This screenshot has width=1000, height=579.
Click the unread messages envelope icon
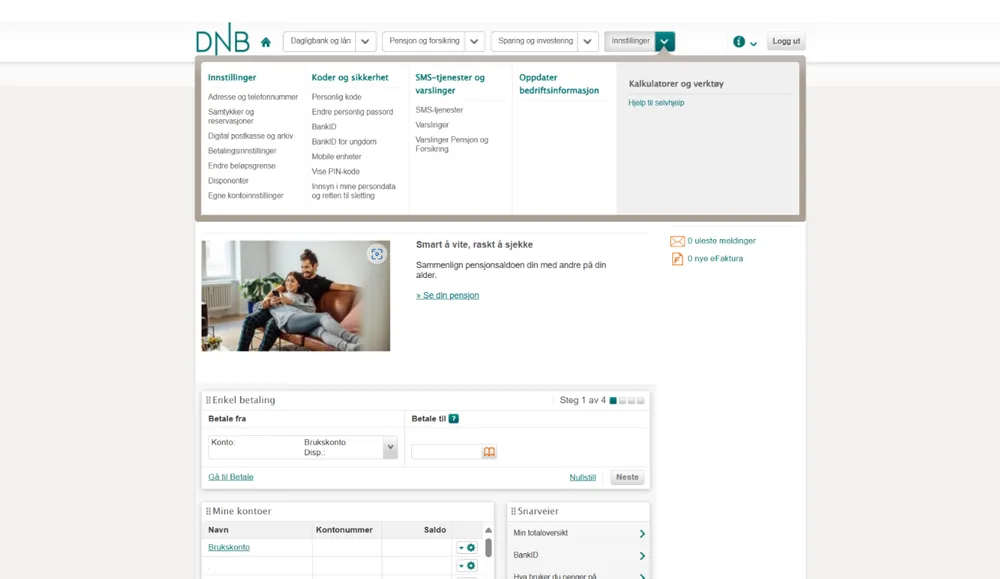coord(677,241)
